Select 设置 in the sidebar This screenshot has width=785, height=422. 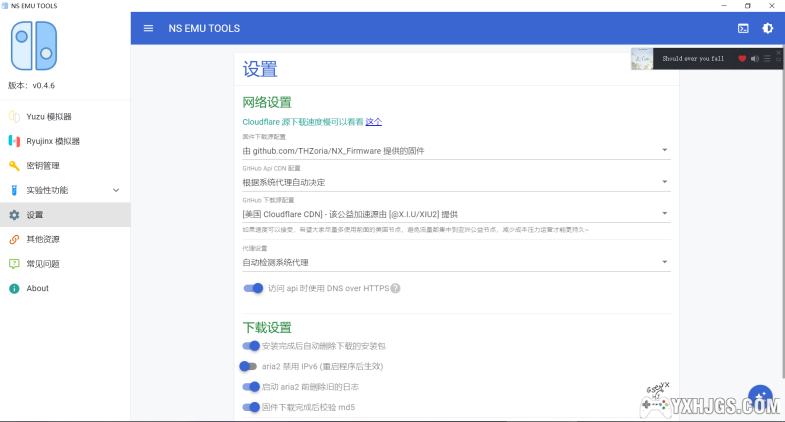pos(65,215)
